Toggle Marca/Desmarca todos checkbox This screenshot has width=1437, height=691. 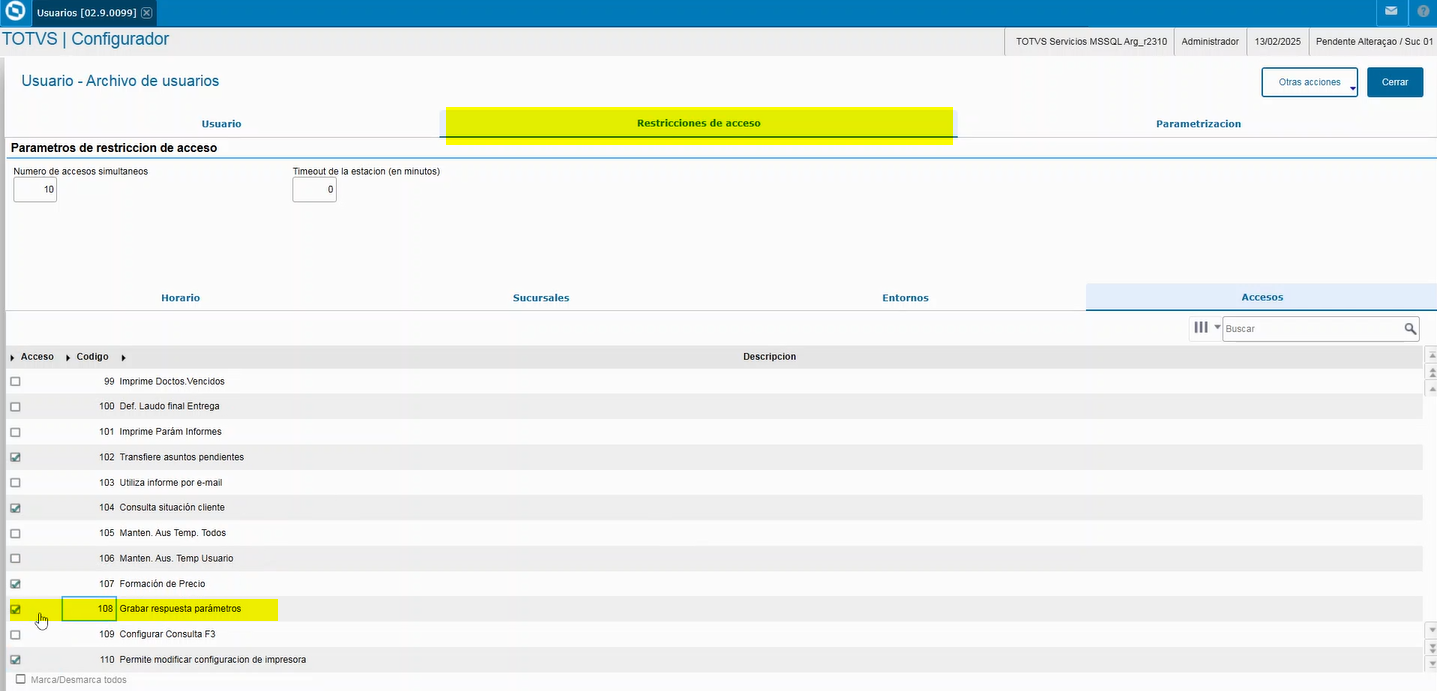(x=21, y=680)
